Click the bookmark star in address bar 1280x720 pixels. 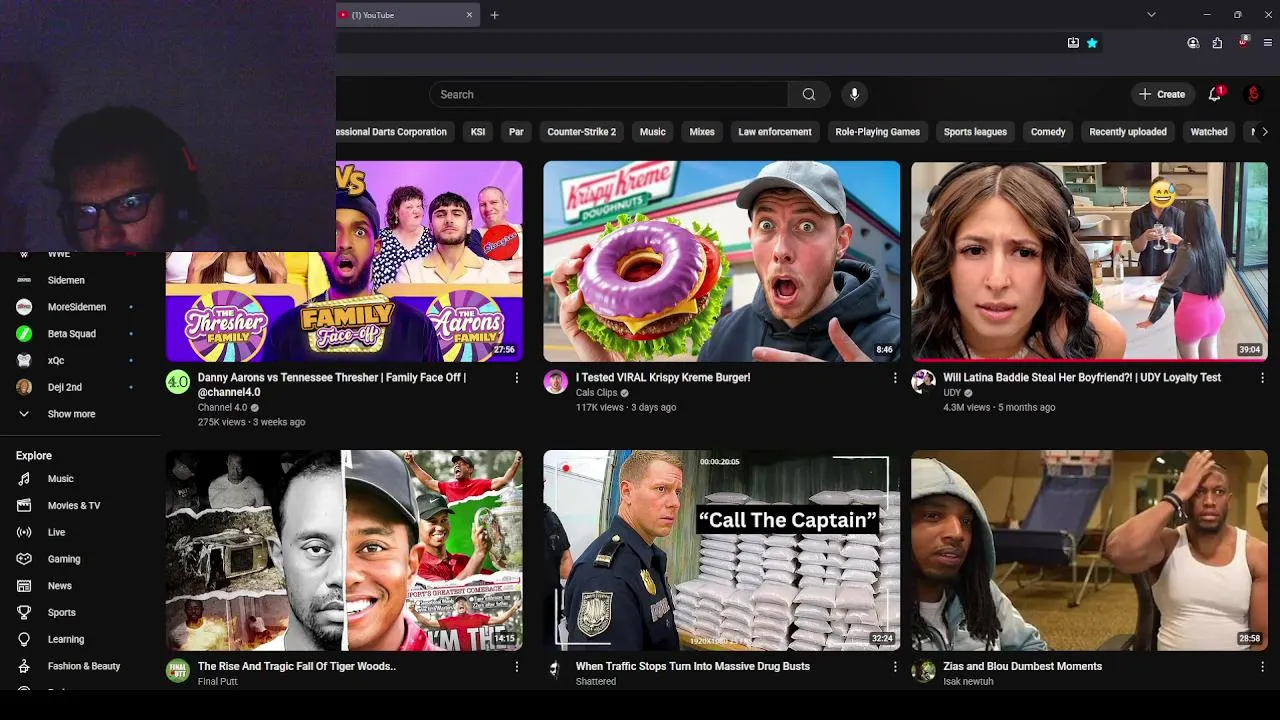click(x=1092, y=43)
